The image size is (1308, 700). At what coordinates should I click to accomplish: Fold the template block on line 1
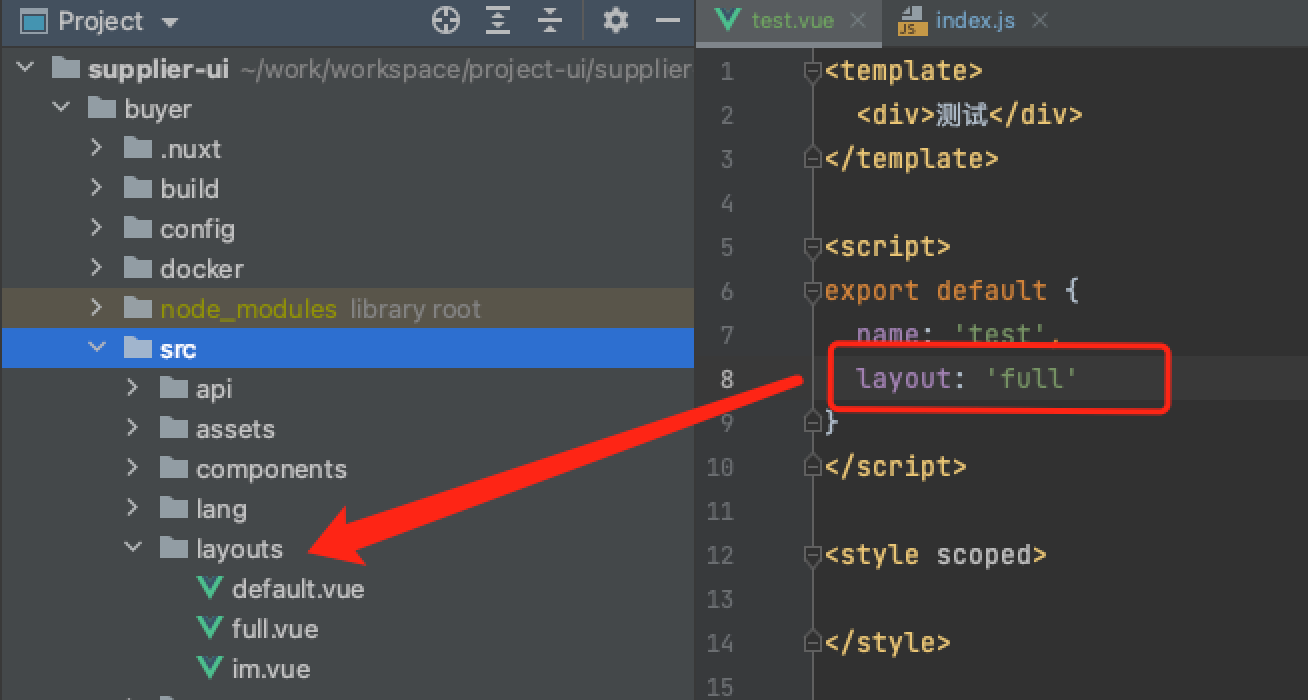click(x=813, y=71)
